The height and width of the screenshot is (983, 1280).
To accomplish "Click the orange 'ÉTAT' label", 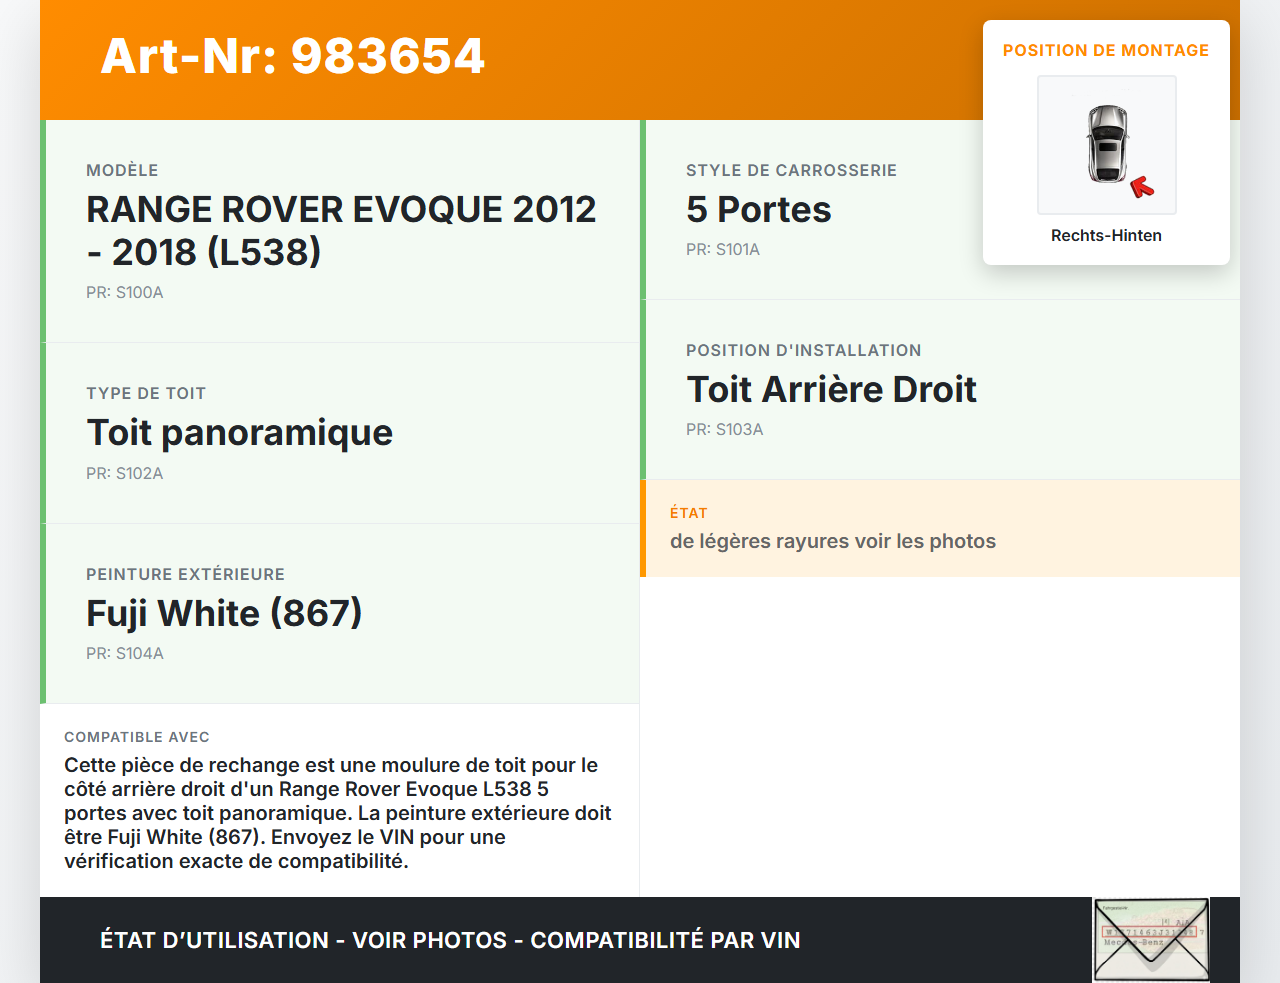I will 689,513.
